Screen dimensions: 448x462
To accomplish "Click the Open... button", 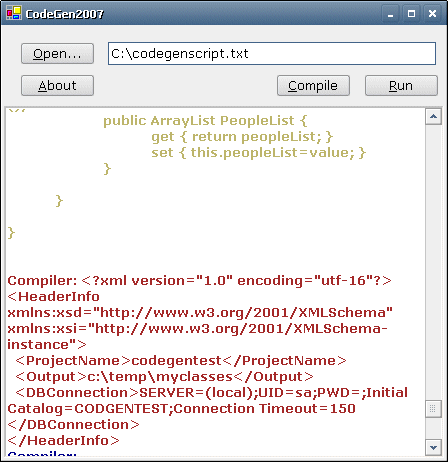I will pyautogui.click(x=57, y=53).
